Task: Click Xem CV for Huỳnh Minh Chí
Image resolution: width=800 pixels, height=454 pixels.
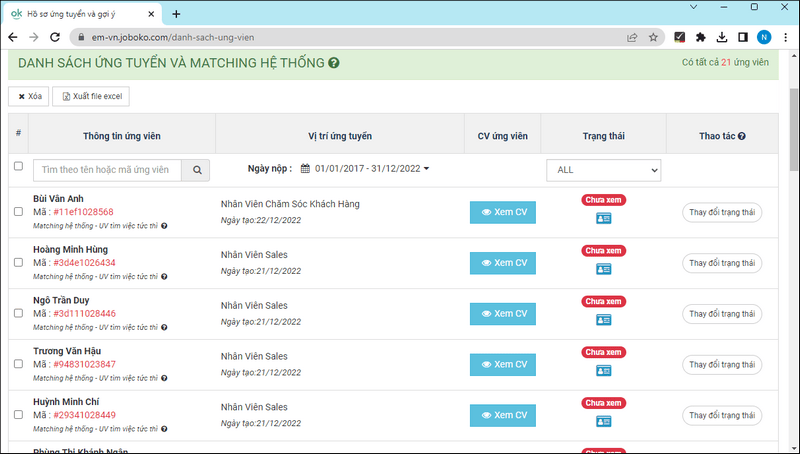Action: tap(502, 415)
